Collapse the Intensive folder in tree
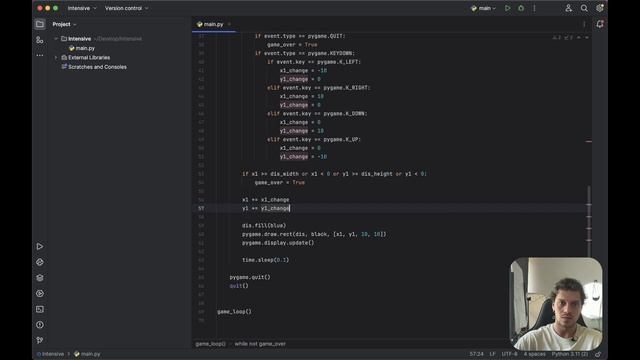 click(56, 39)
